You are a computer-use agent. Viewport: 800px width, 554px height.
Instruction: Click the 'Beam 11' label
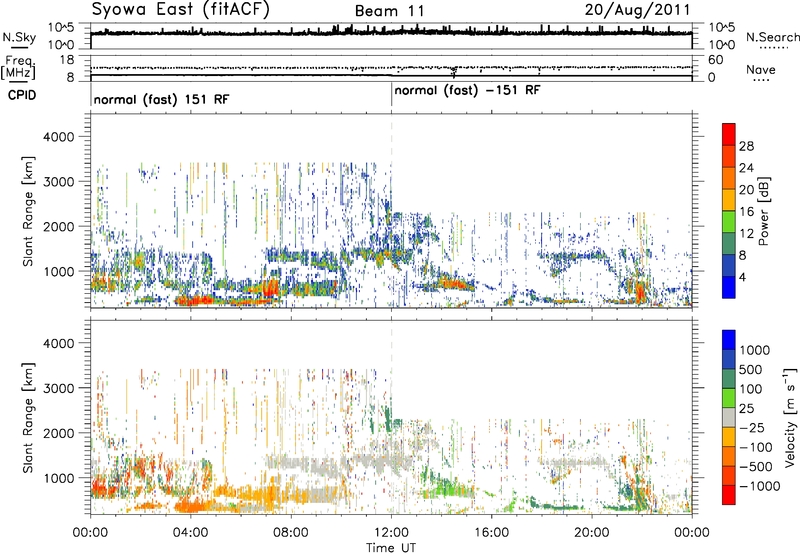pos(389,11)
